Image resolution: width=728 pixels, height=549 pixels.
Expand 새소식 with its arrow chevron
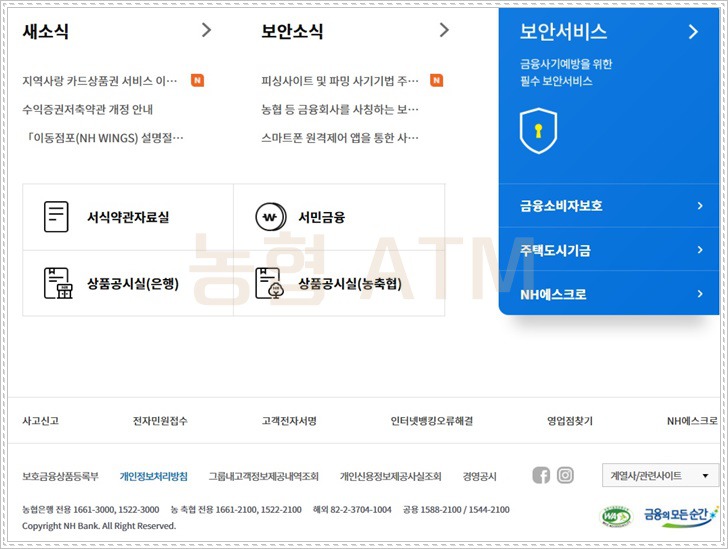tap(207, 30)
